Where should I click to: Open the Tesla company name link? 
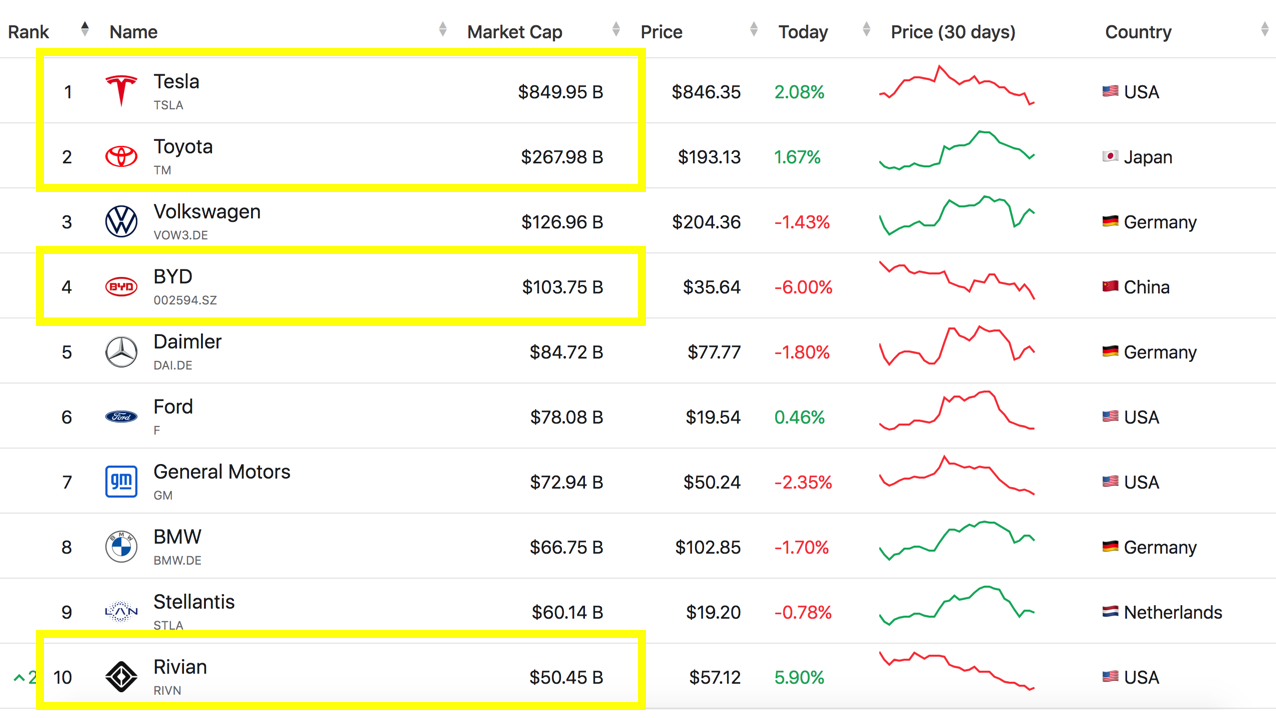[176, 82]
